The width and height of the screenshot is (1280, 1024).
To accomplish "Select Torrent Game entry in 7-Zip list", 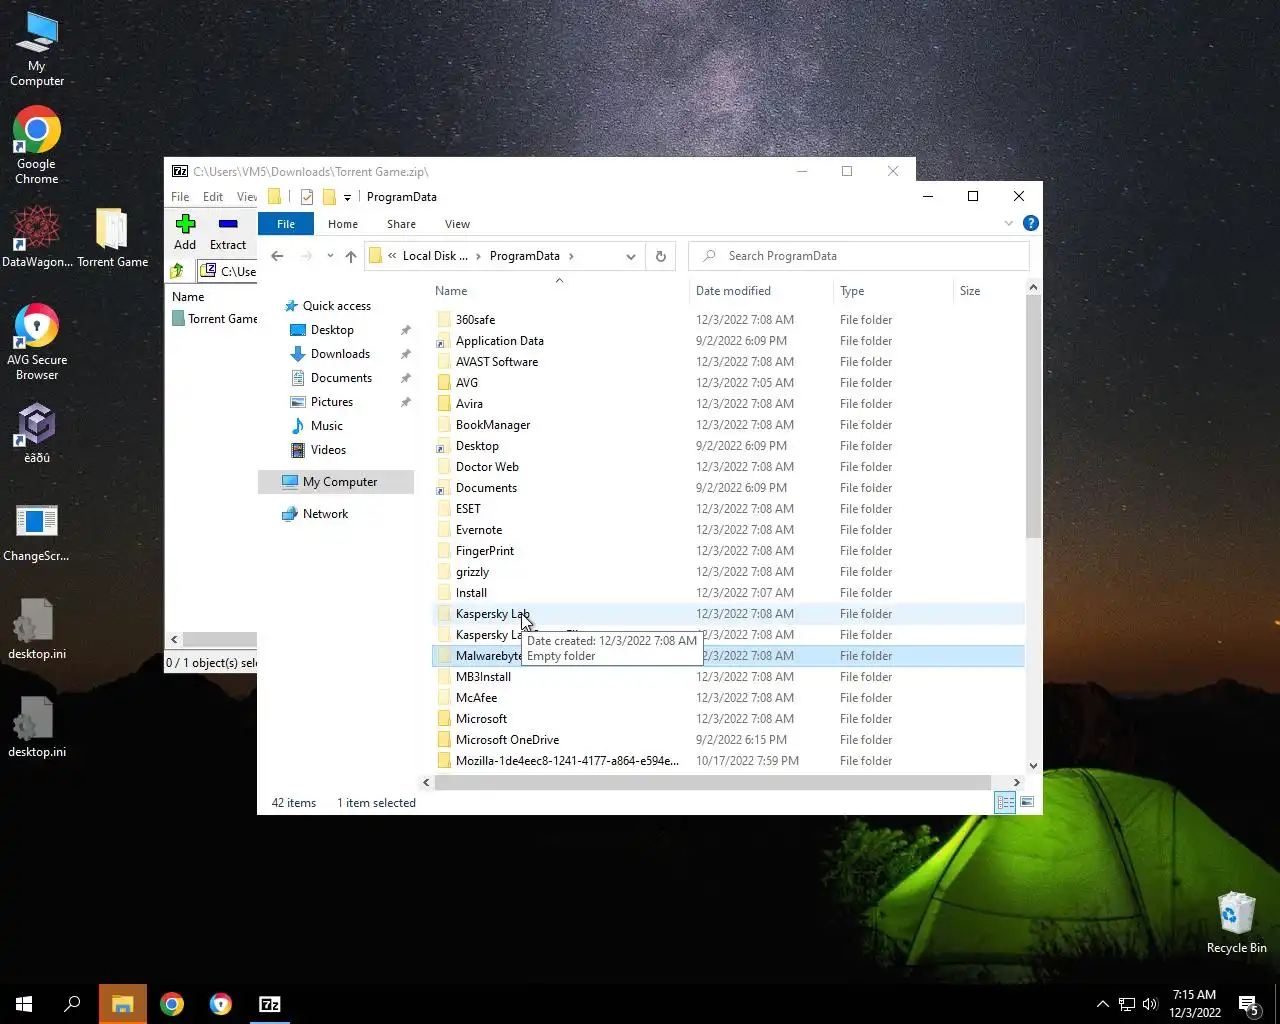I will click(x=213, y=319).
